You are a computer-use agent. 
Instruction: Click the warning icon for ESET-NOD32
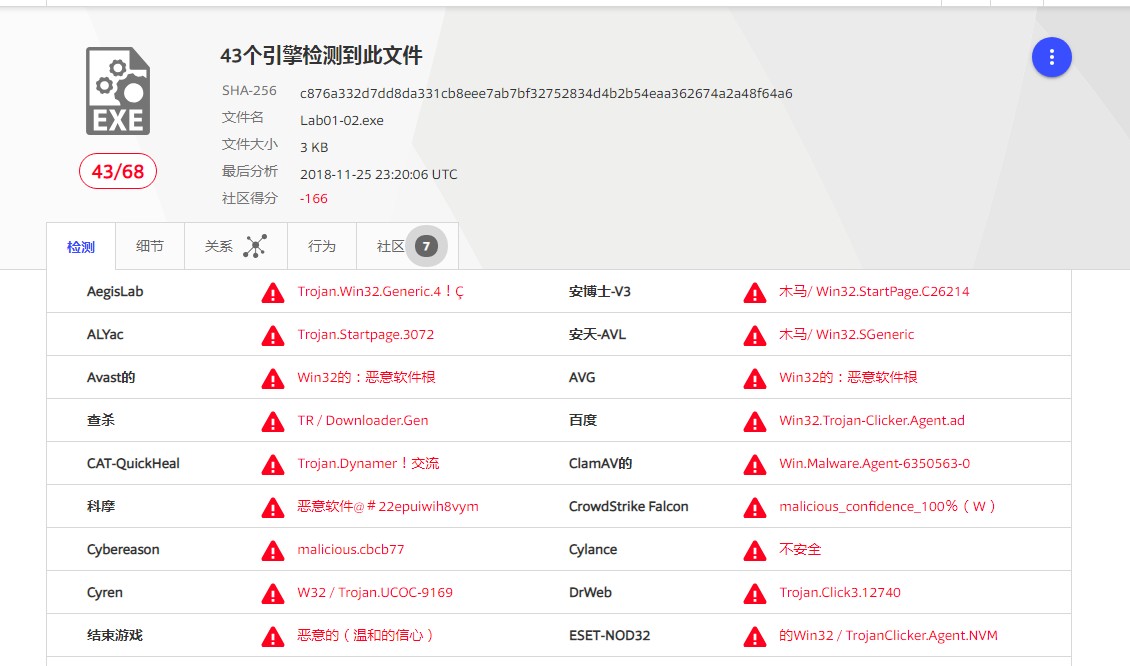(755, 636)
